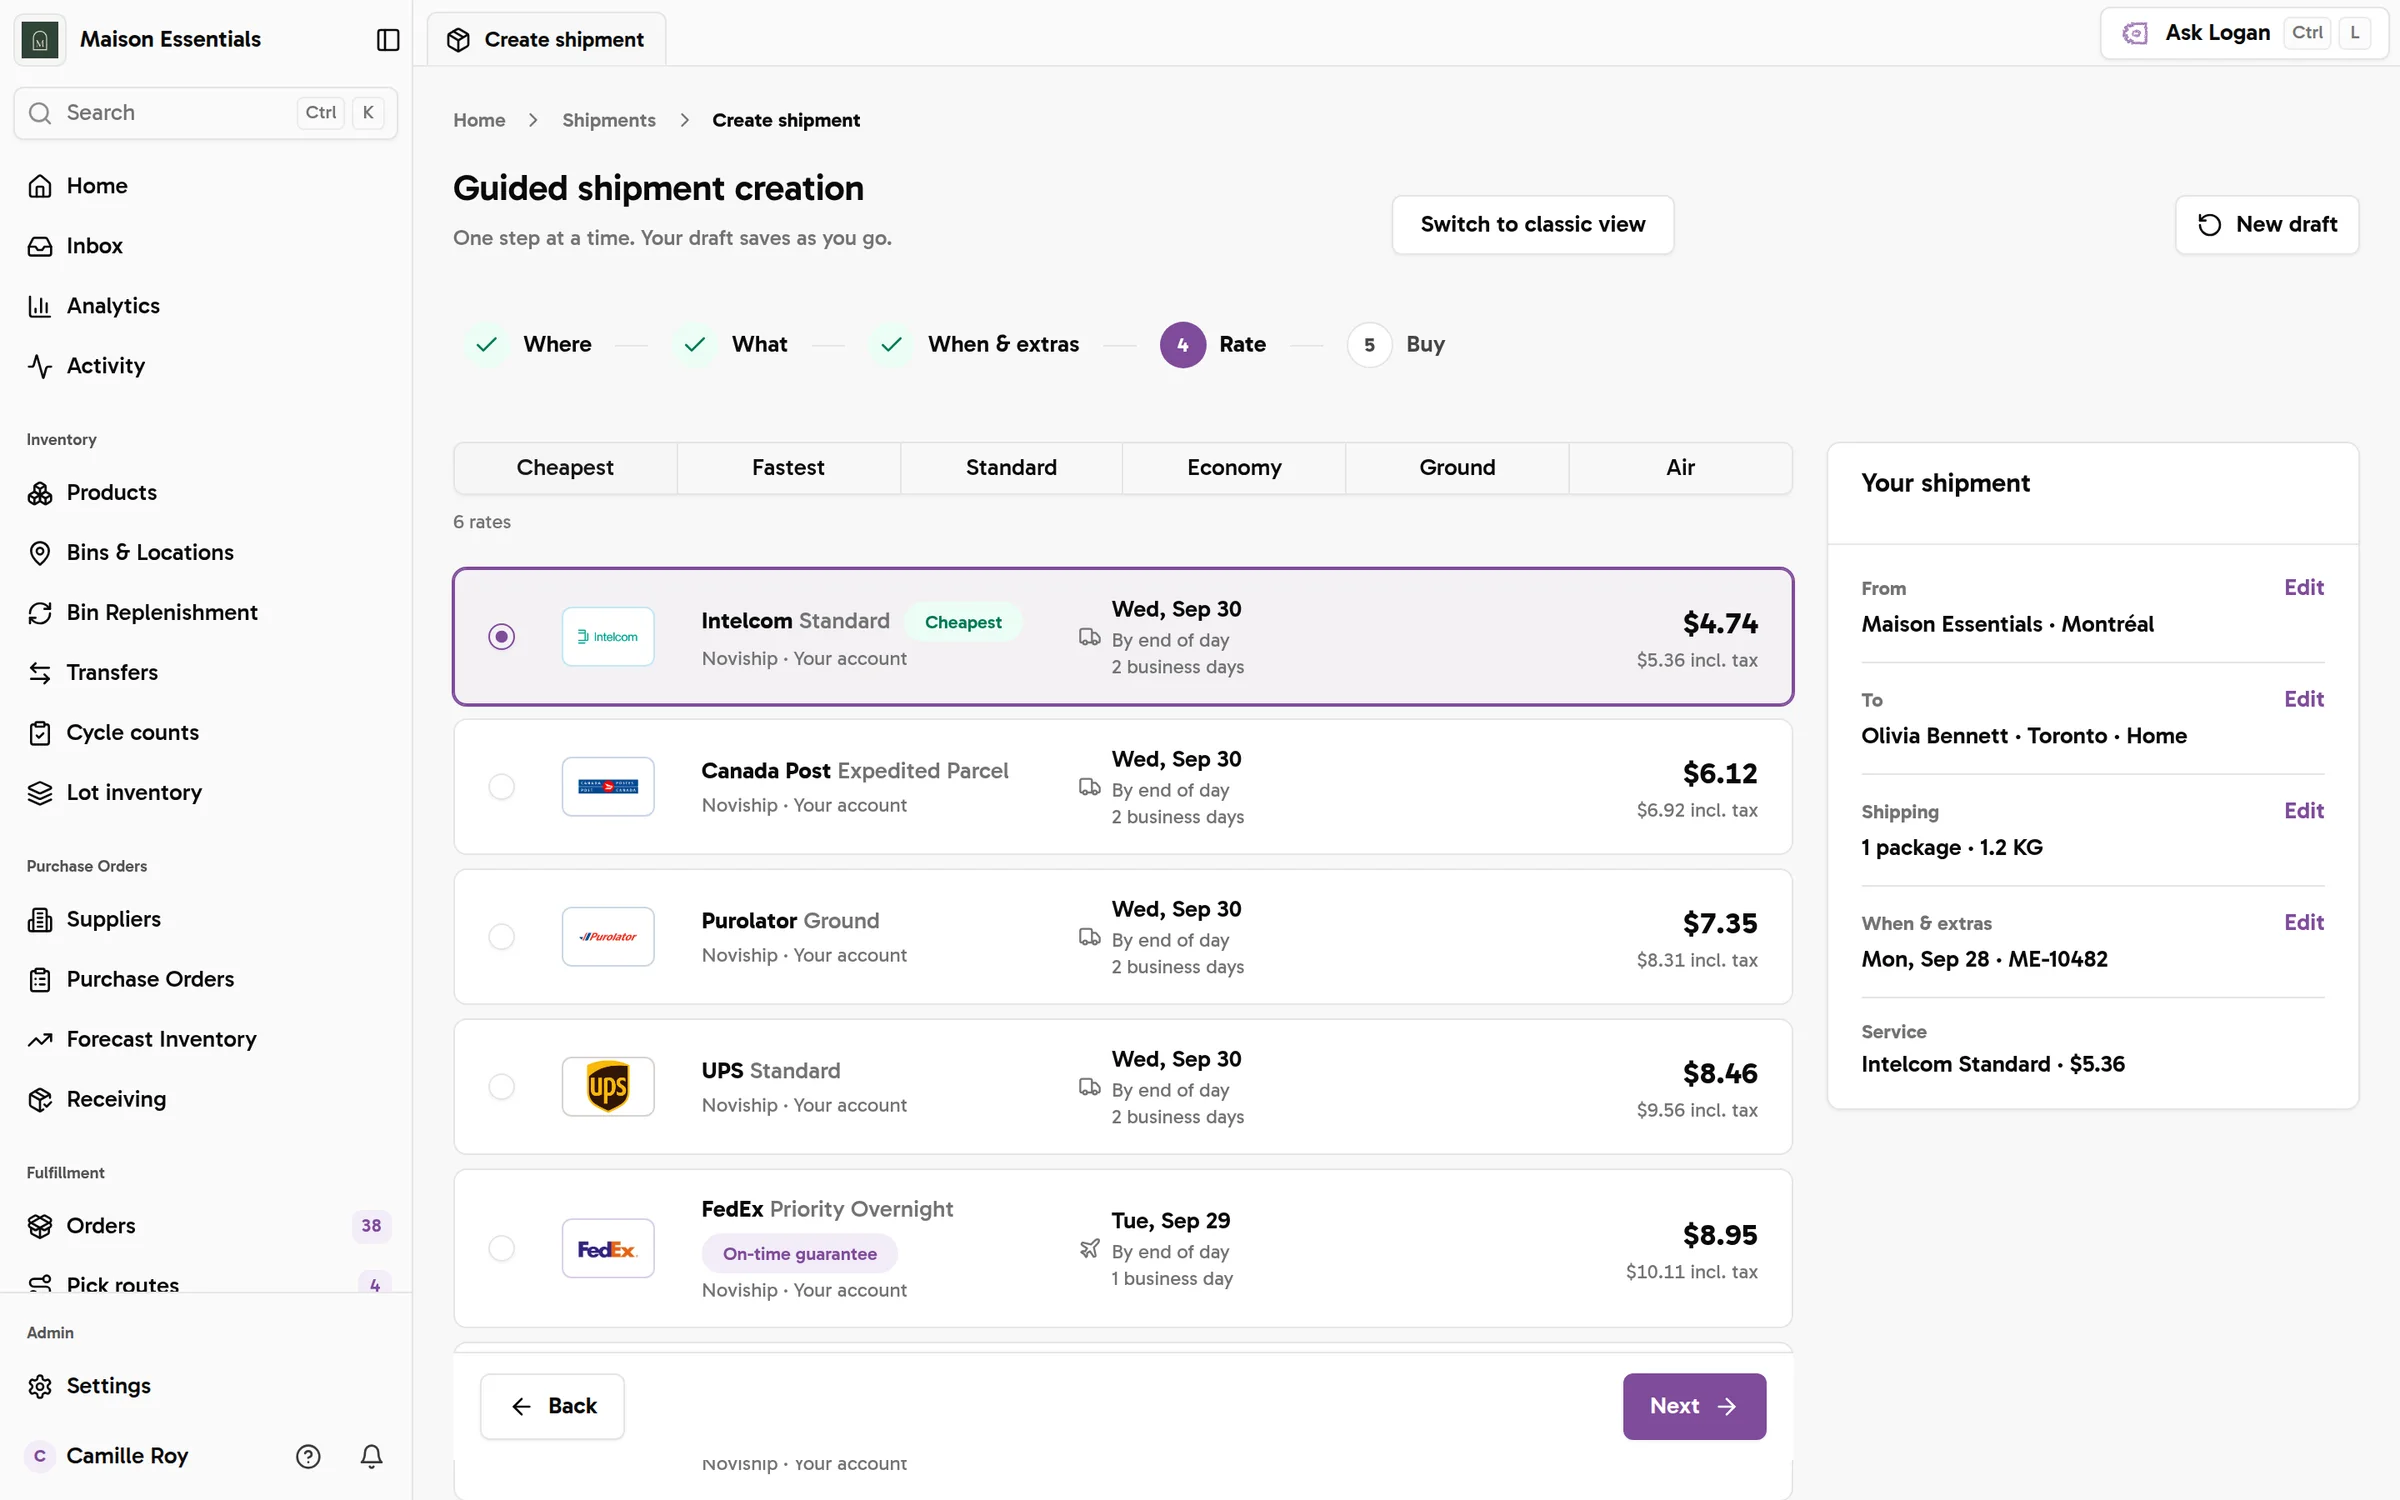This screenshot has height=1500, width=2400.
Task: Switch to the Cheapest rates tab
Action: 565,468
